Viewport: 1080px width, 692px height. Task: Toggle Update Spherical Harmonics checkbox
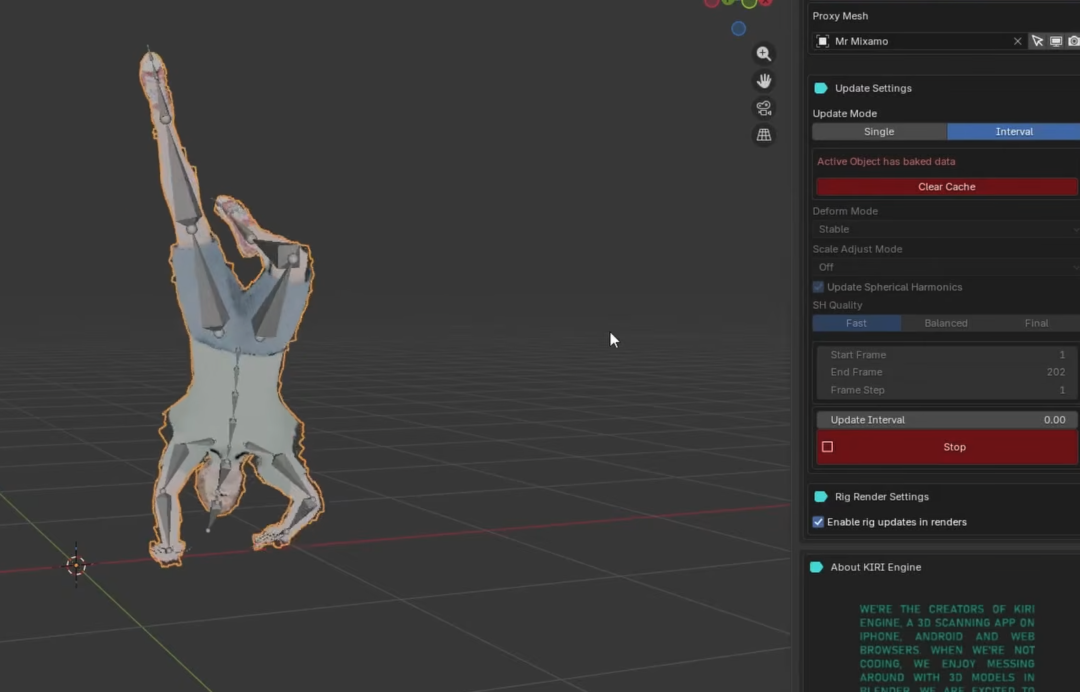point(818,287)
